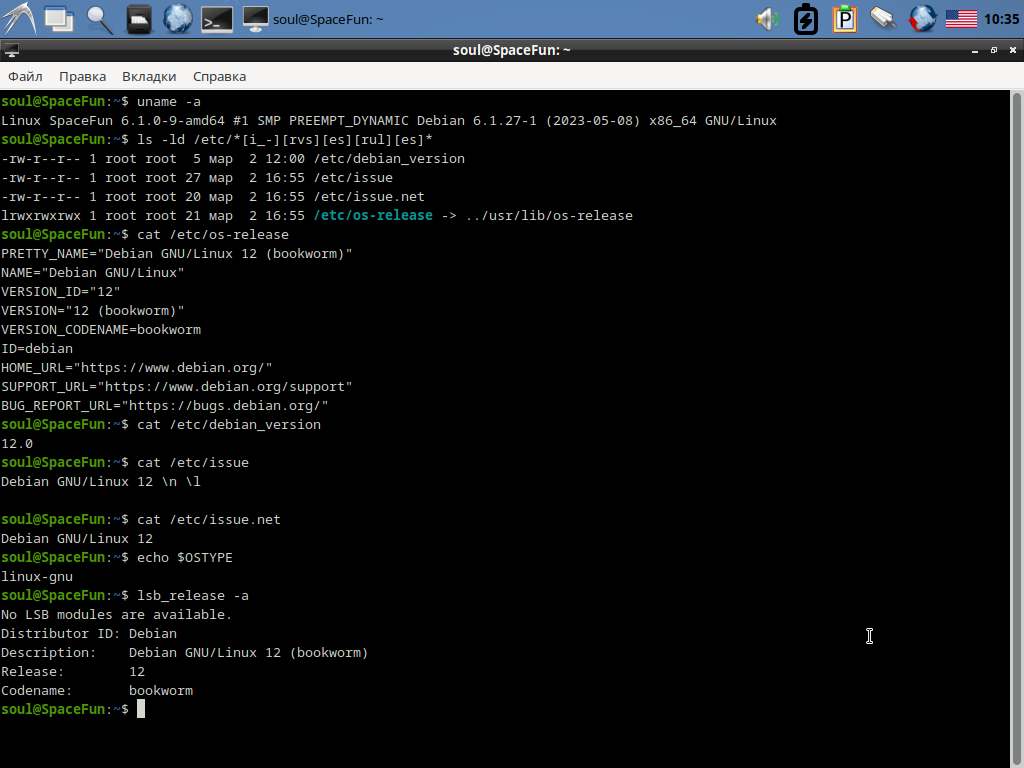Open the clipboard manager tray icon
This screenshot has height=768, width=1024.
point(844,20)
